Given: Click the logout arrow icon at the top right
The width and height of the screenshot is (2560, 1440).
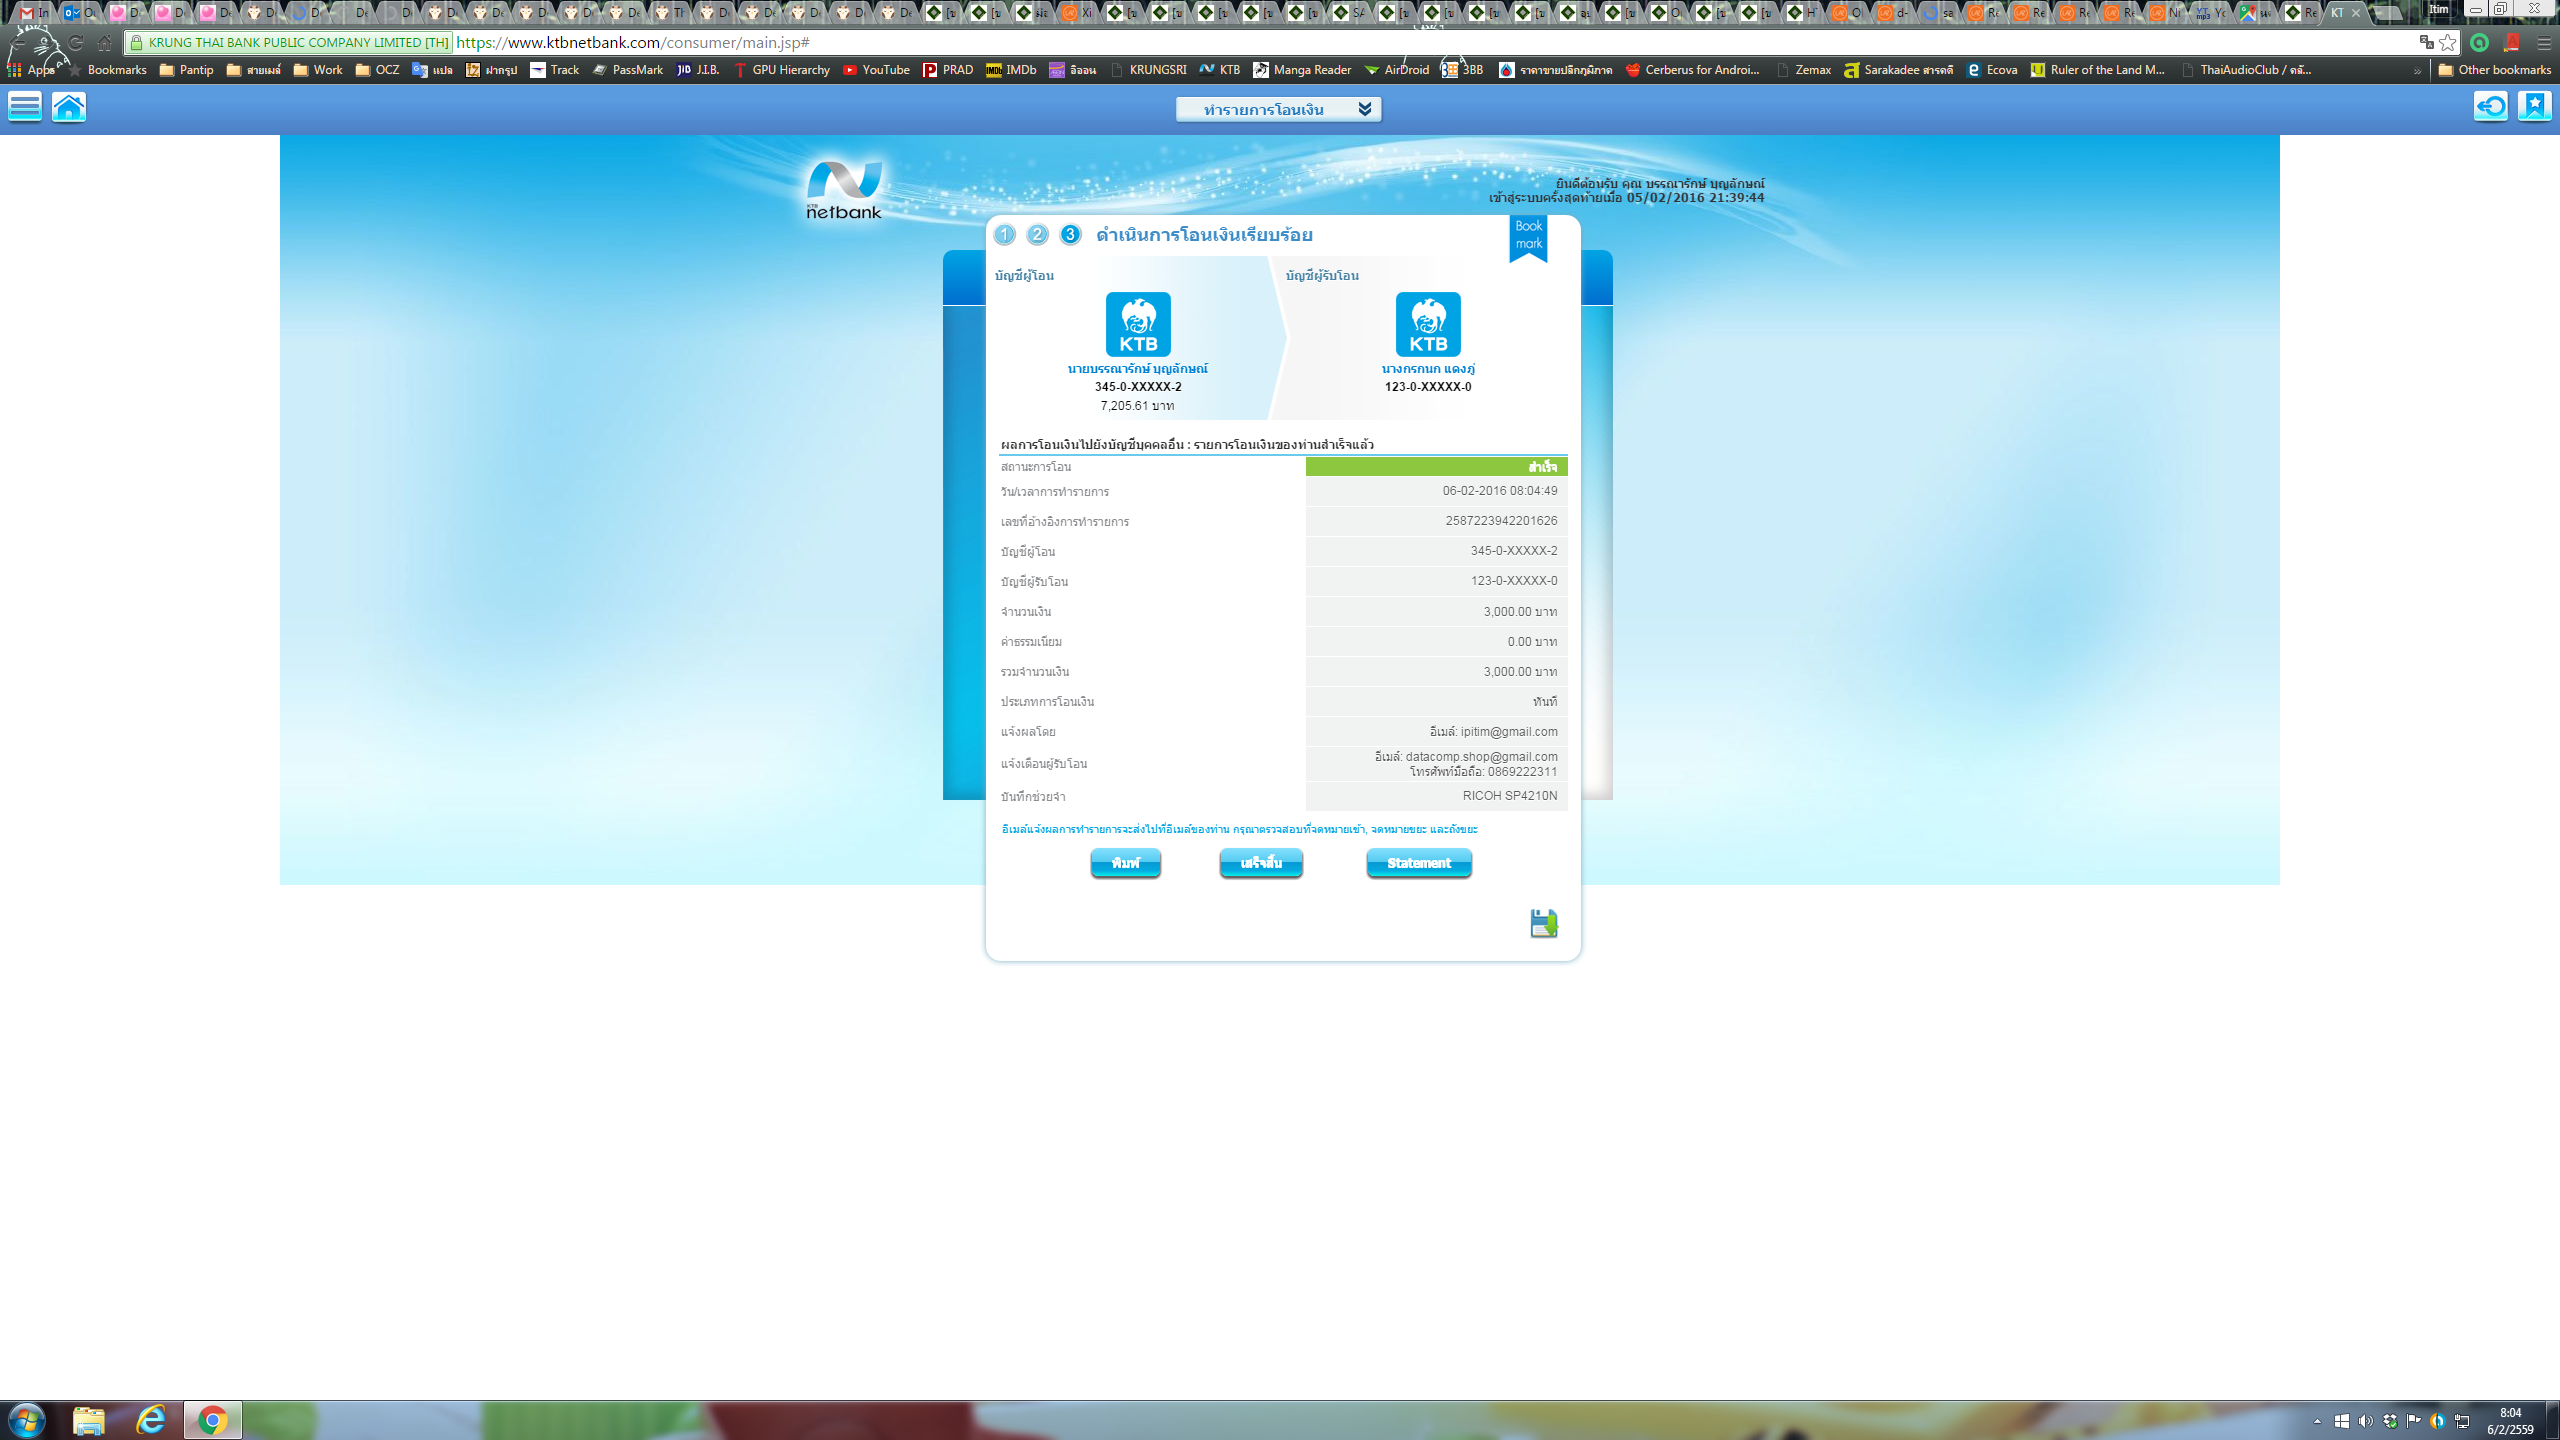Looking at the screenshot, I should [x=2490, y=106].
